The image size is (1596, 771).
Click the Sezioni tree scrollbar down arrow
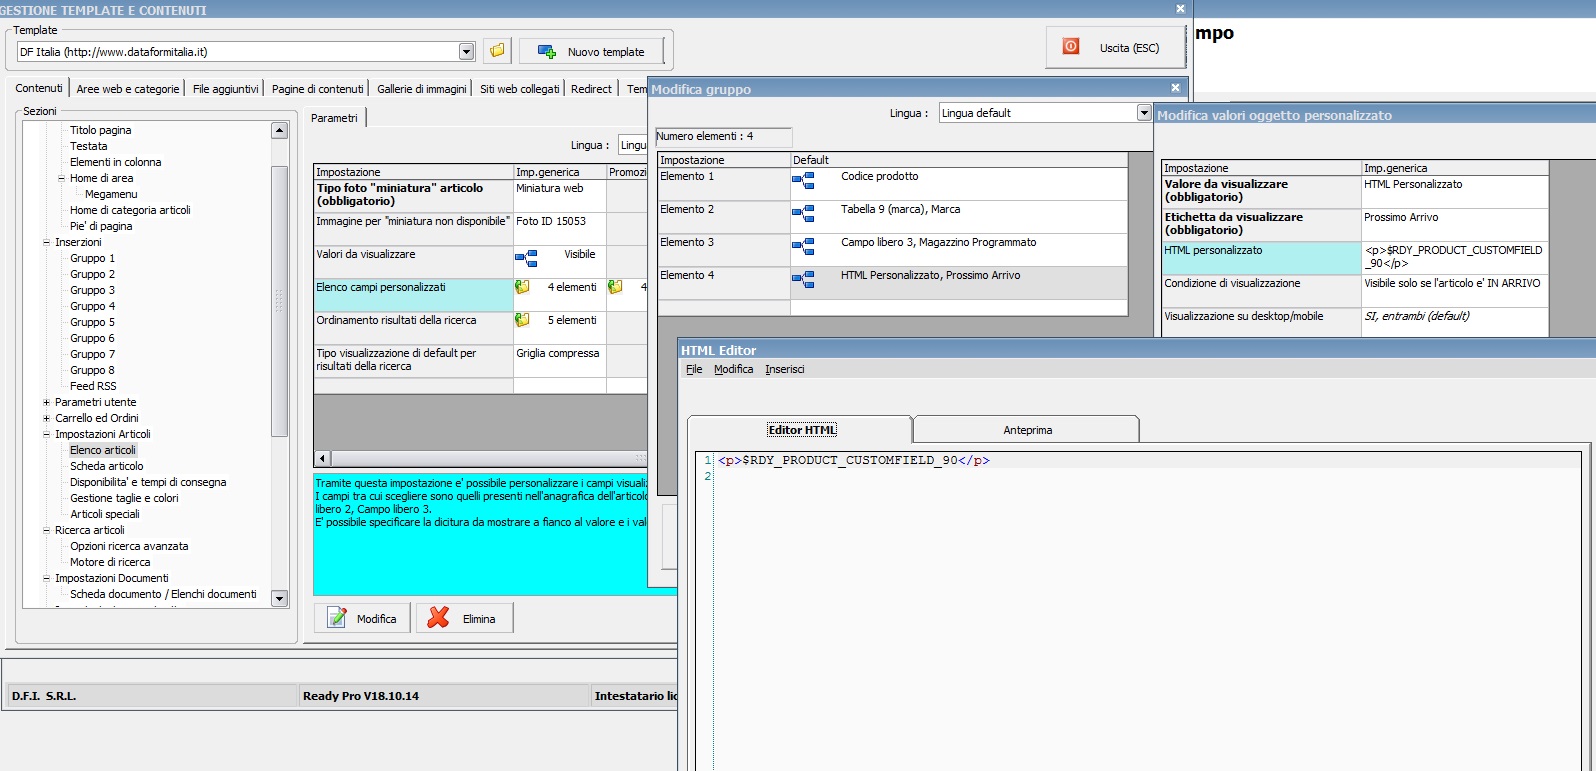tap(280, 598)
